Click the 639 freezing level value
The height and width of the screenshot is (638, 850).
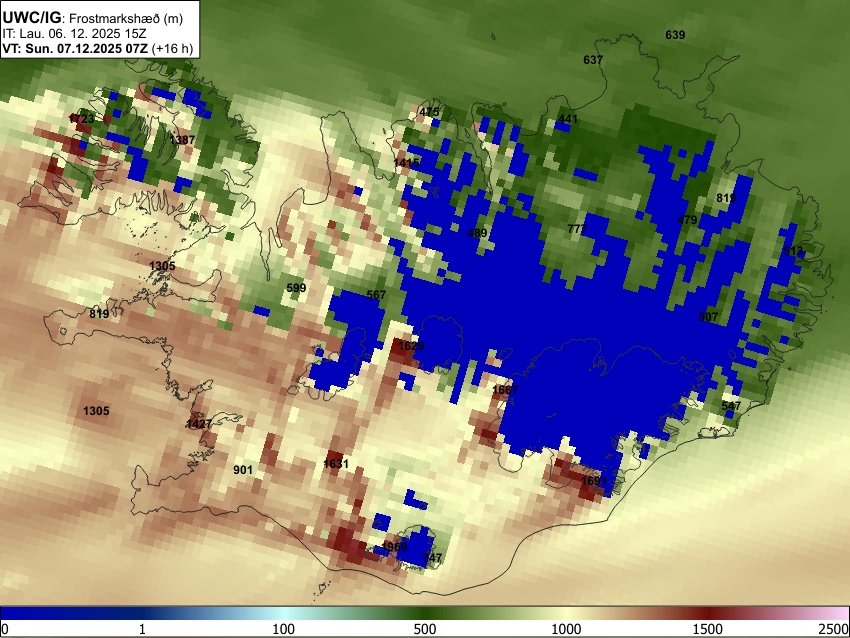[675, 35]
